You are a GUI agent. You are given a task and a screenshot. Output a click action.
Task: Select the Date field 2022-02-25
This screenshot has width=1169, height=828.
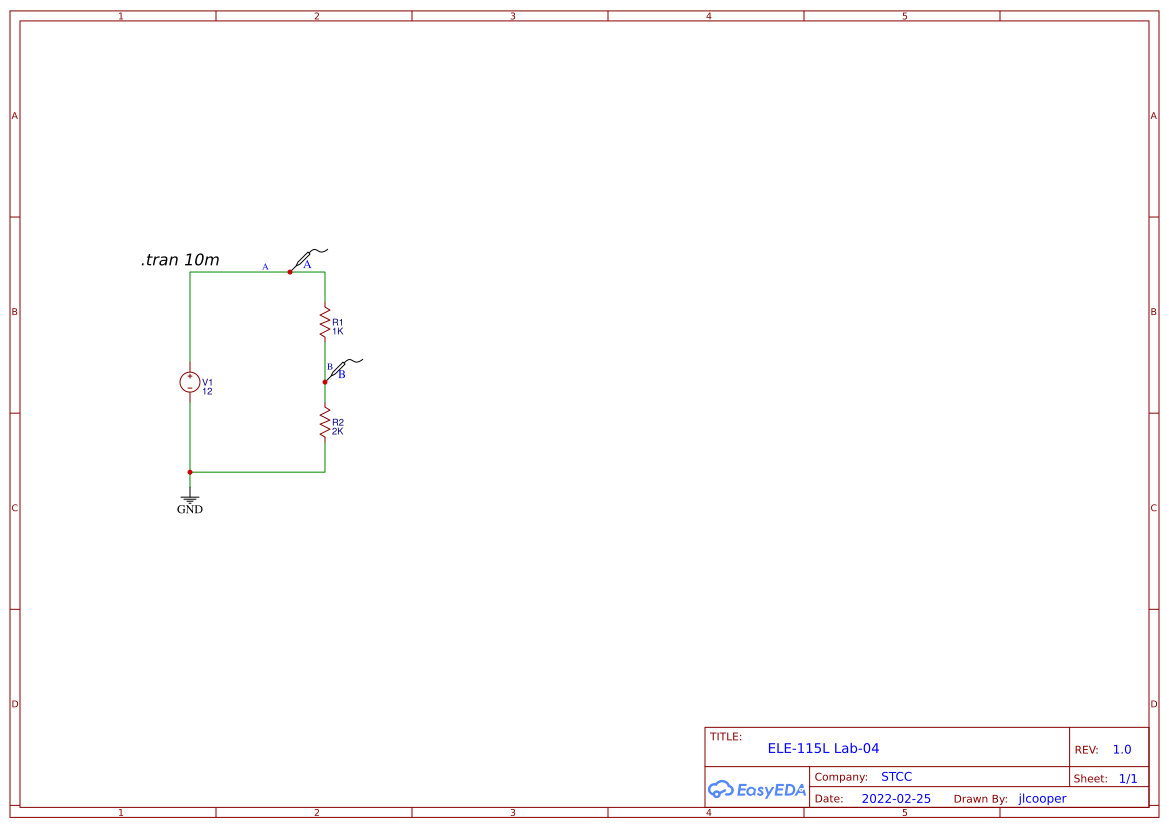(896, 798)
